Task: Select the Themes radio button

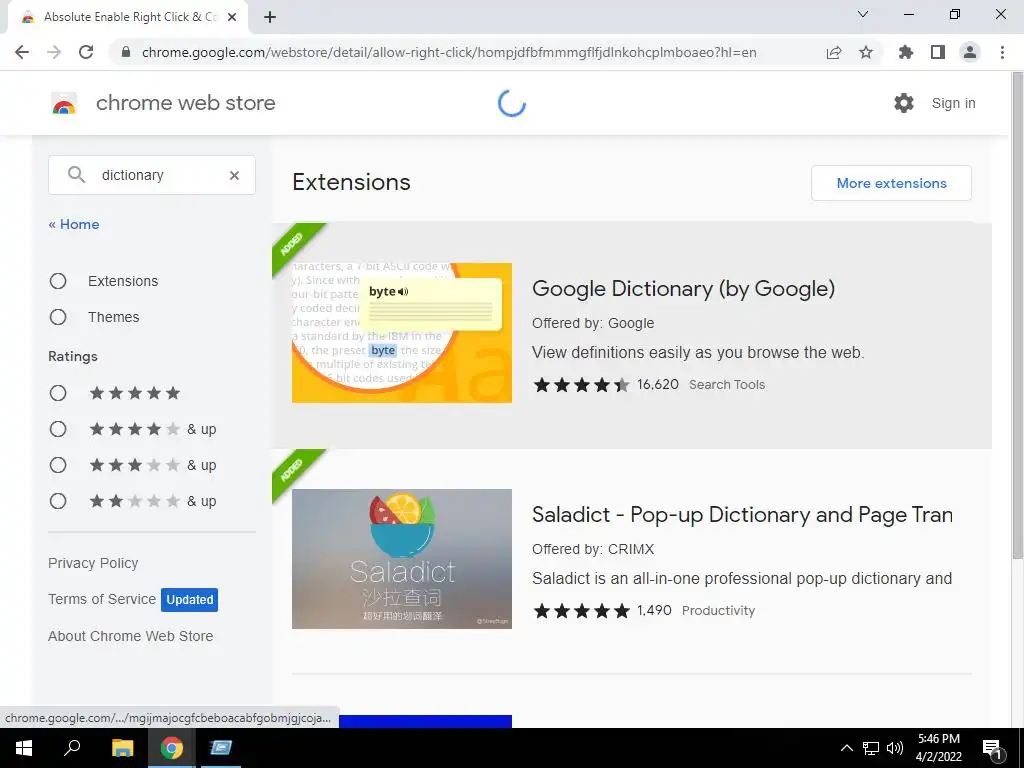Action: 58,317
